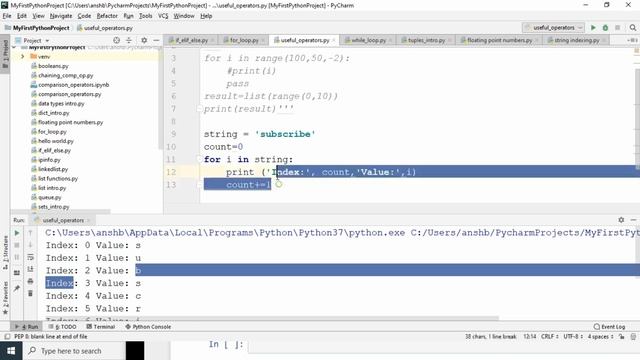This screenshot has height=360, width=640.
Task: Open linkedlist.py file
Action: click(x=53, y=169)
